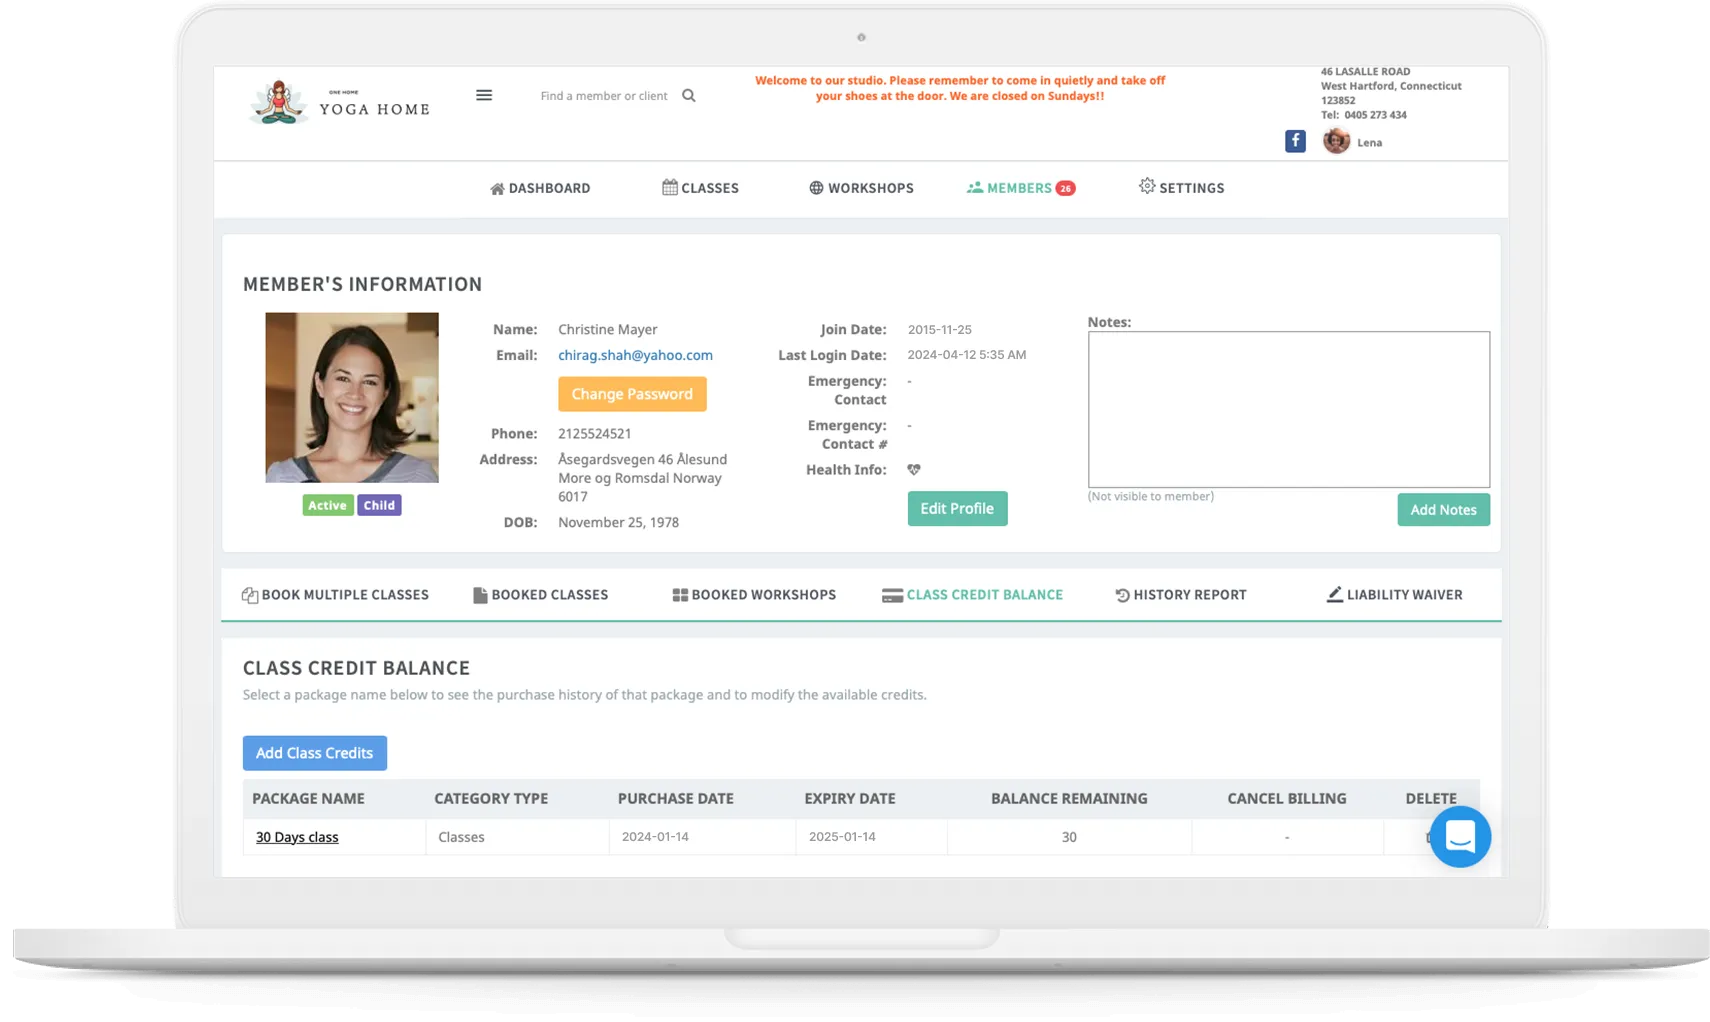This screenshot has width=1710, height=1022.
Task: Open the live chat bubble widget
Action: click(1460, 837)
